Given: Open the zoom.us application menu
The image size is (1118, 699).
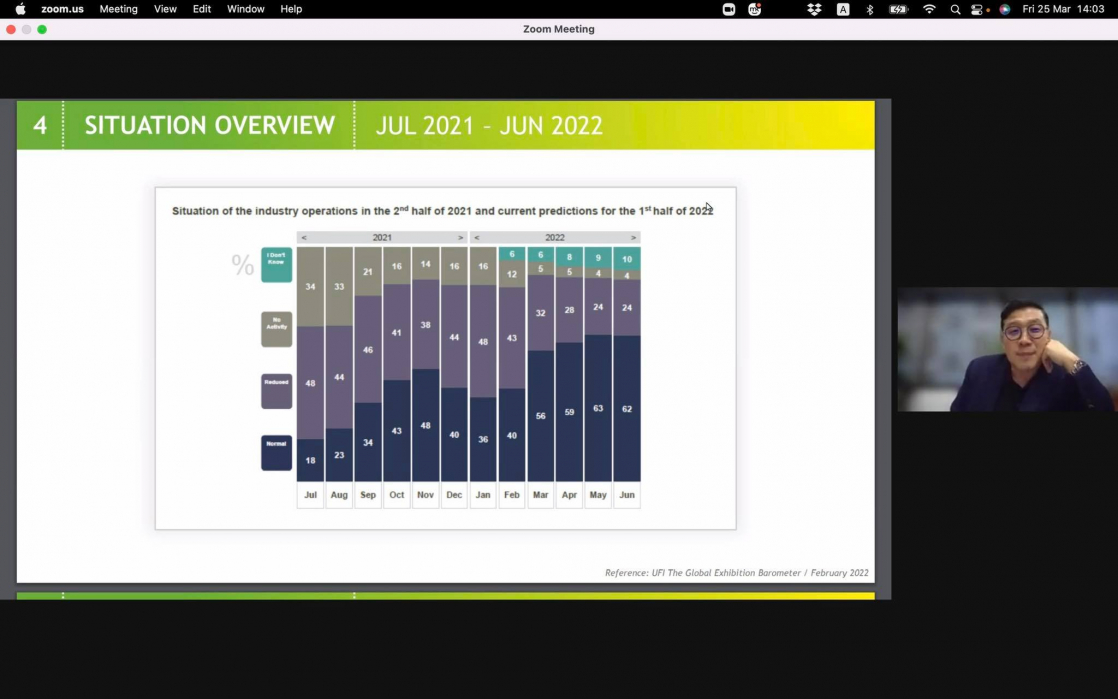Looking at the screenshot, I should pos(62,9).
